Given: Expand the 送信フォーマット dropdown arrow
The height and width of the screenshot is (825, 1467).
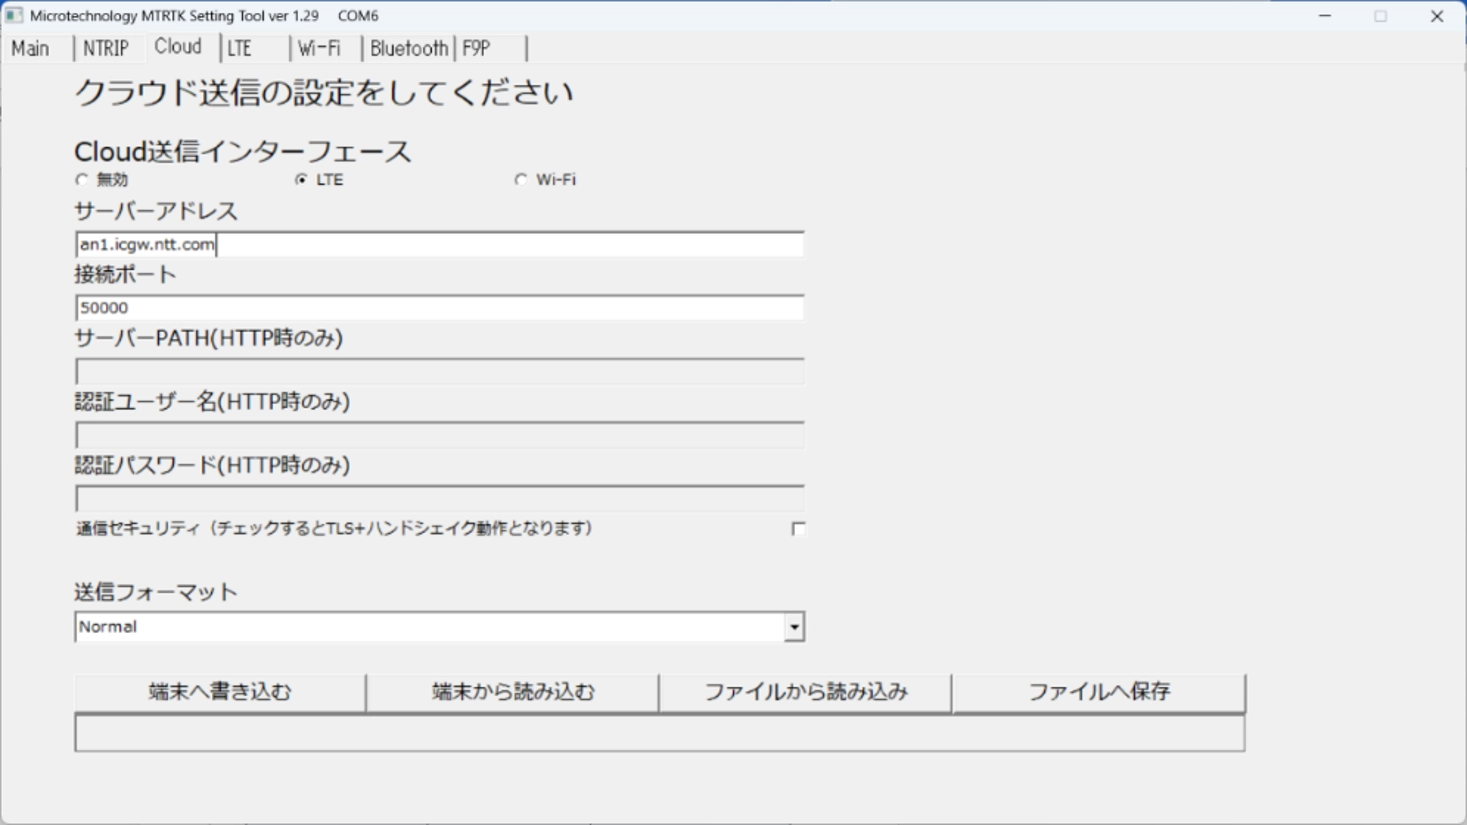Looking at the screenshot, I should [x=794, y=627].
